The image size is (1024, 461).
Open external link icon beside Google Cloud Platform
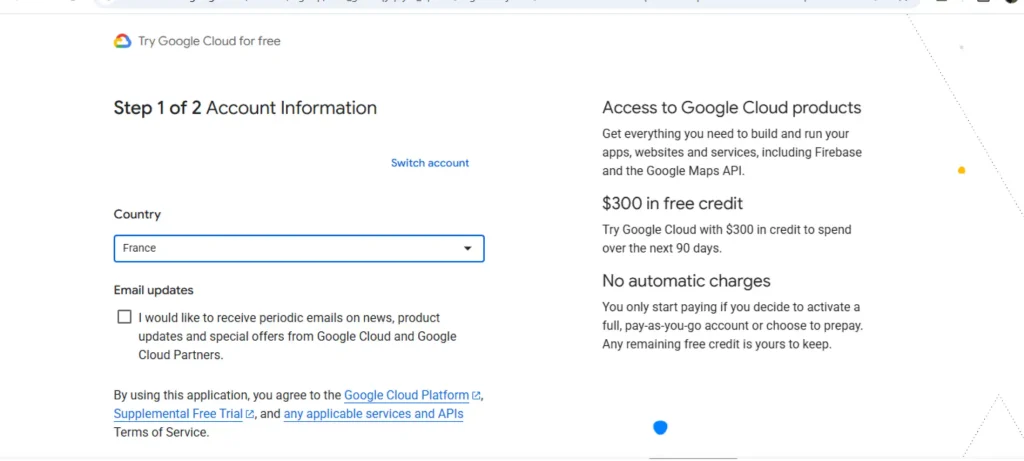click(x=476, y=396)
